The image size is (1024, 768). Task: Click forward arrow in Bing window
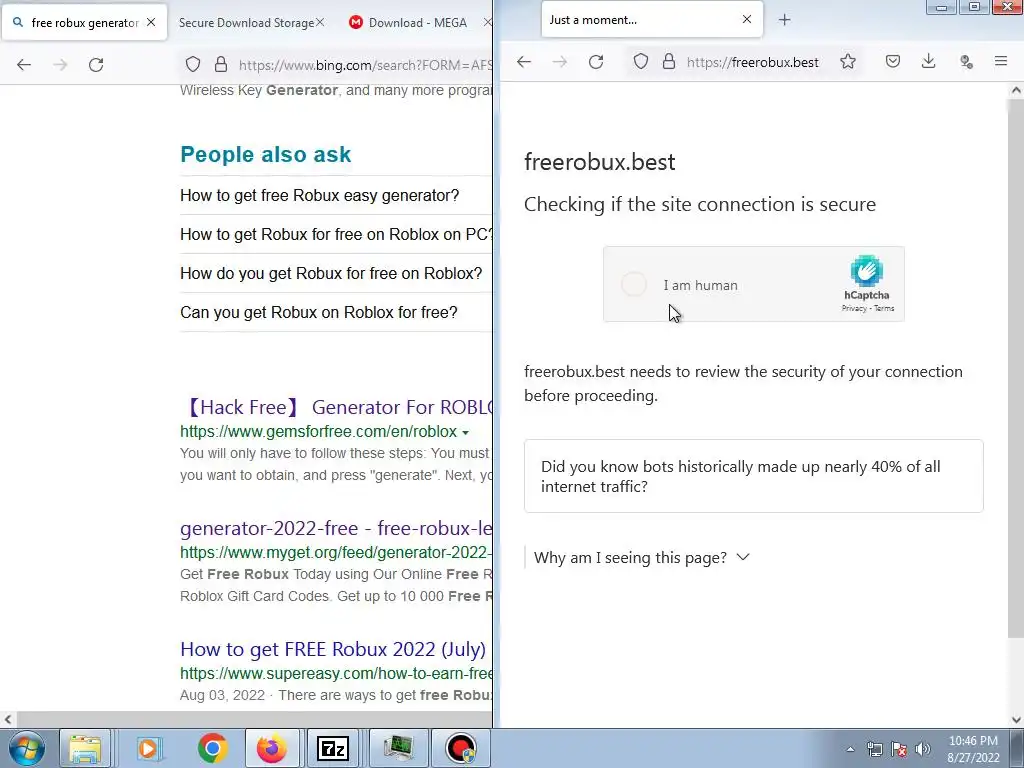pyautogui.click(x=60, y=65)
